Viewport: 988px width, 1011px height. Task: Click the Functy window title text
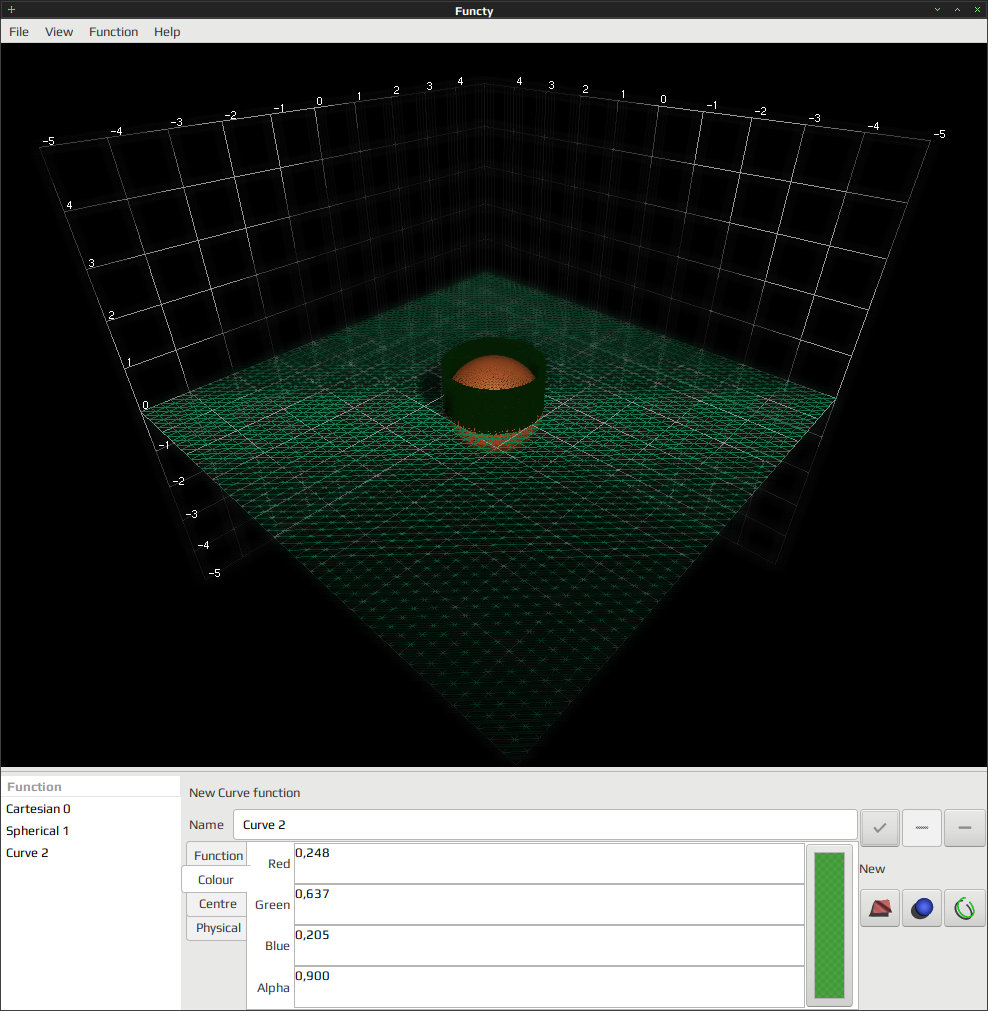(x=474, y=10)
